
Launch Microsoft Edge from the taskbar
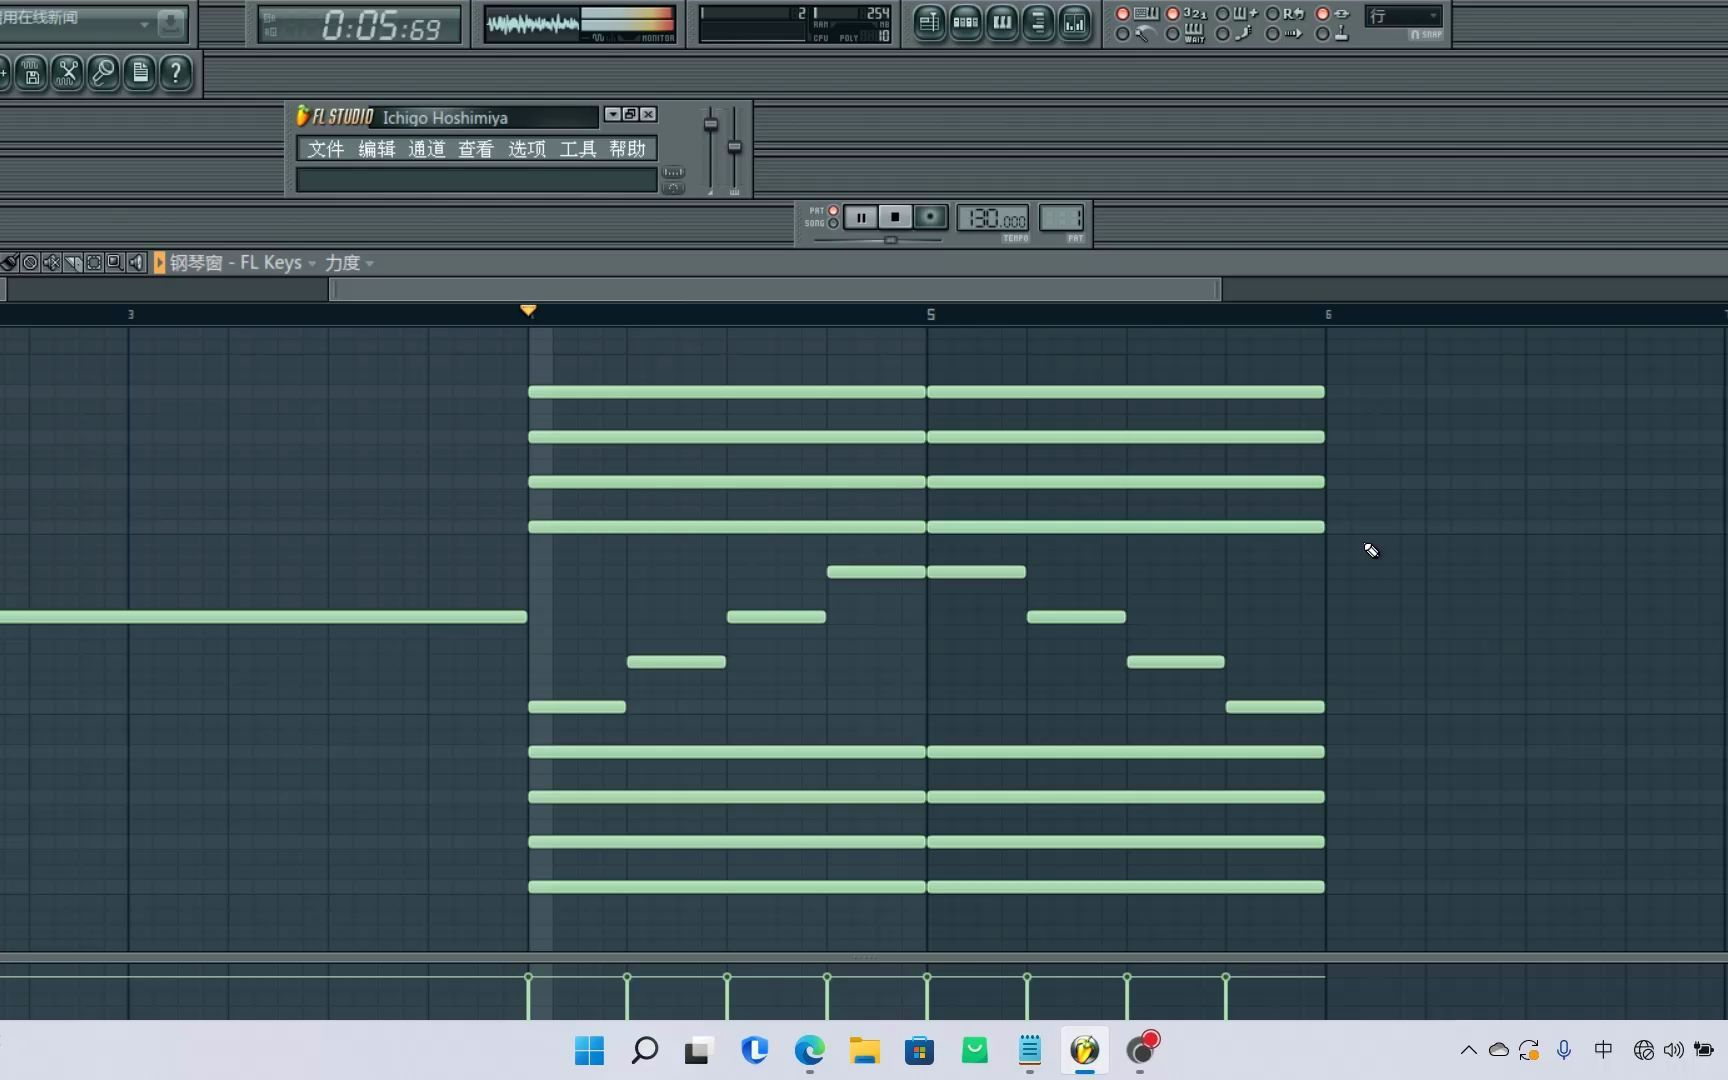[808, 1050]
